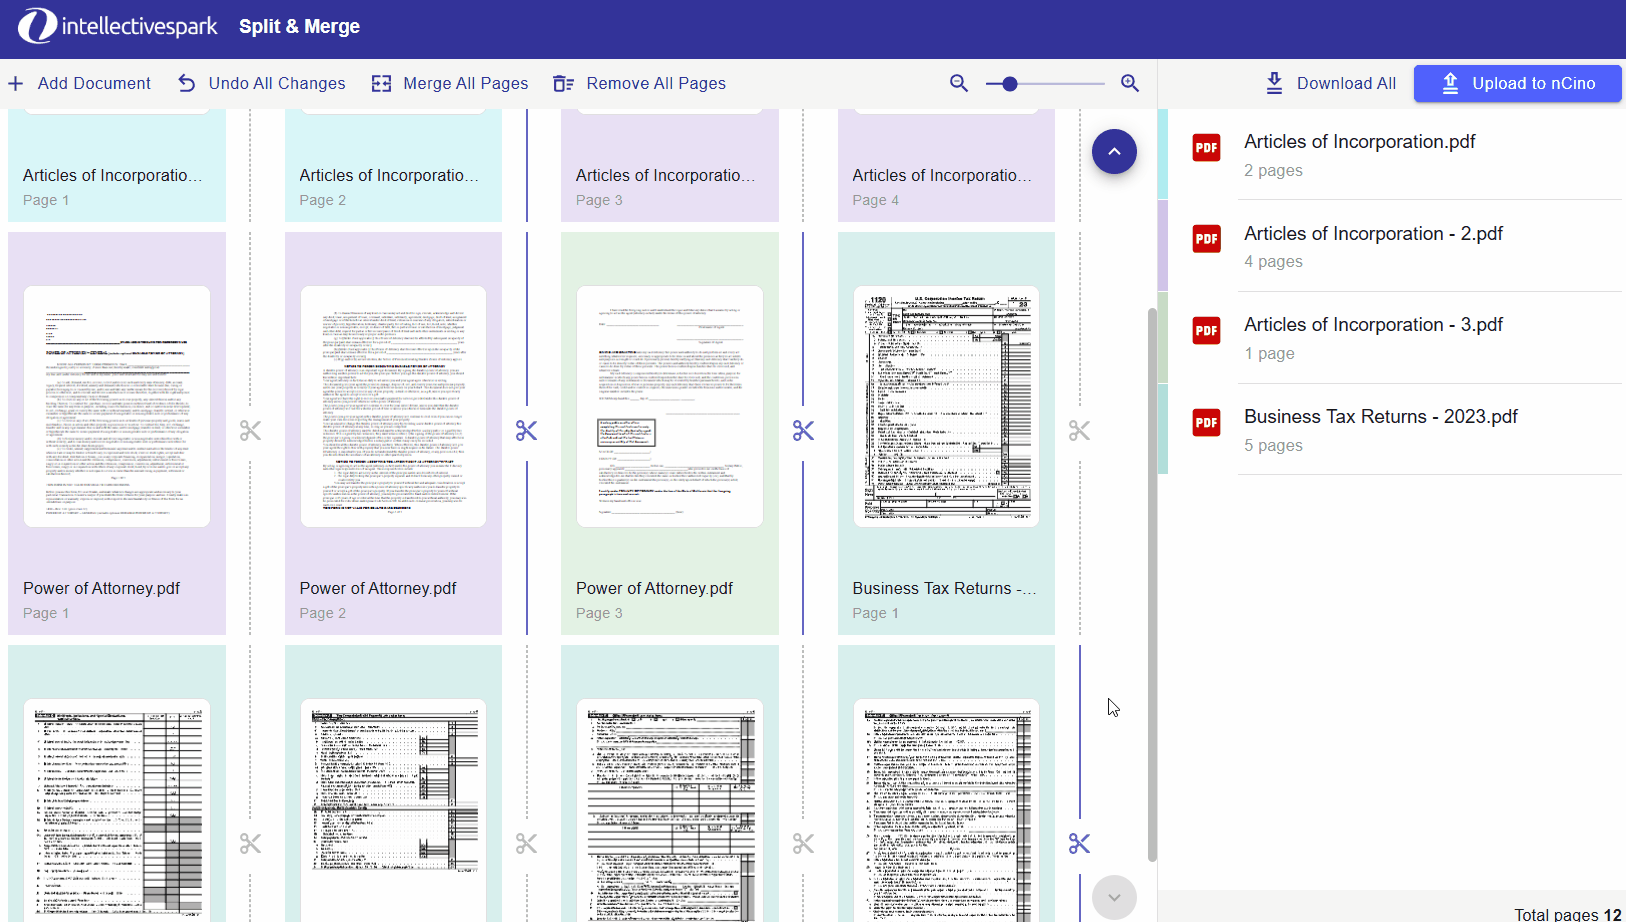Click the intellectivespark logo
This screenshot has width=1626, height=922.
coord(118,26)
